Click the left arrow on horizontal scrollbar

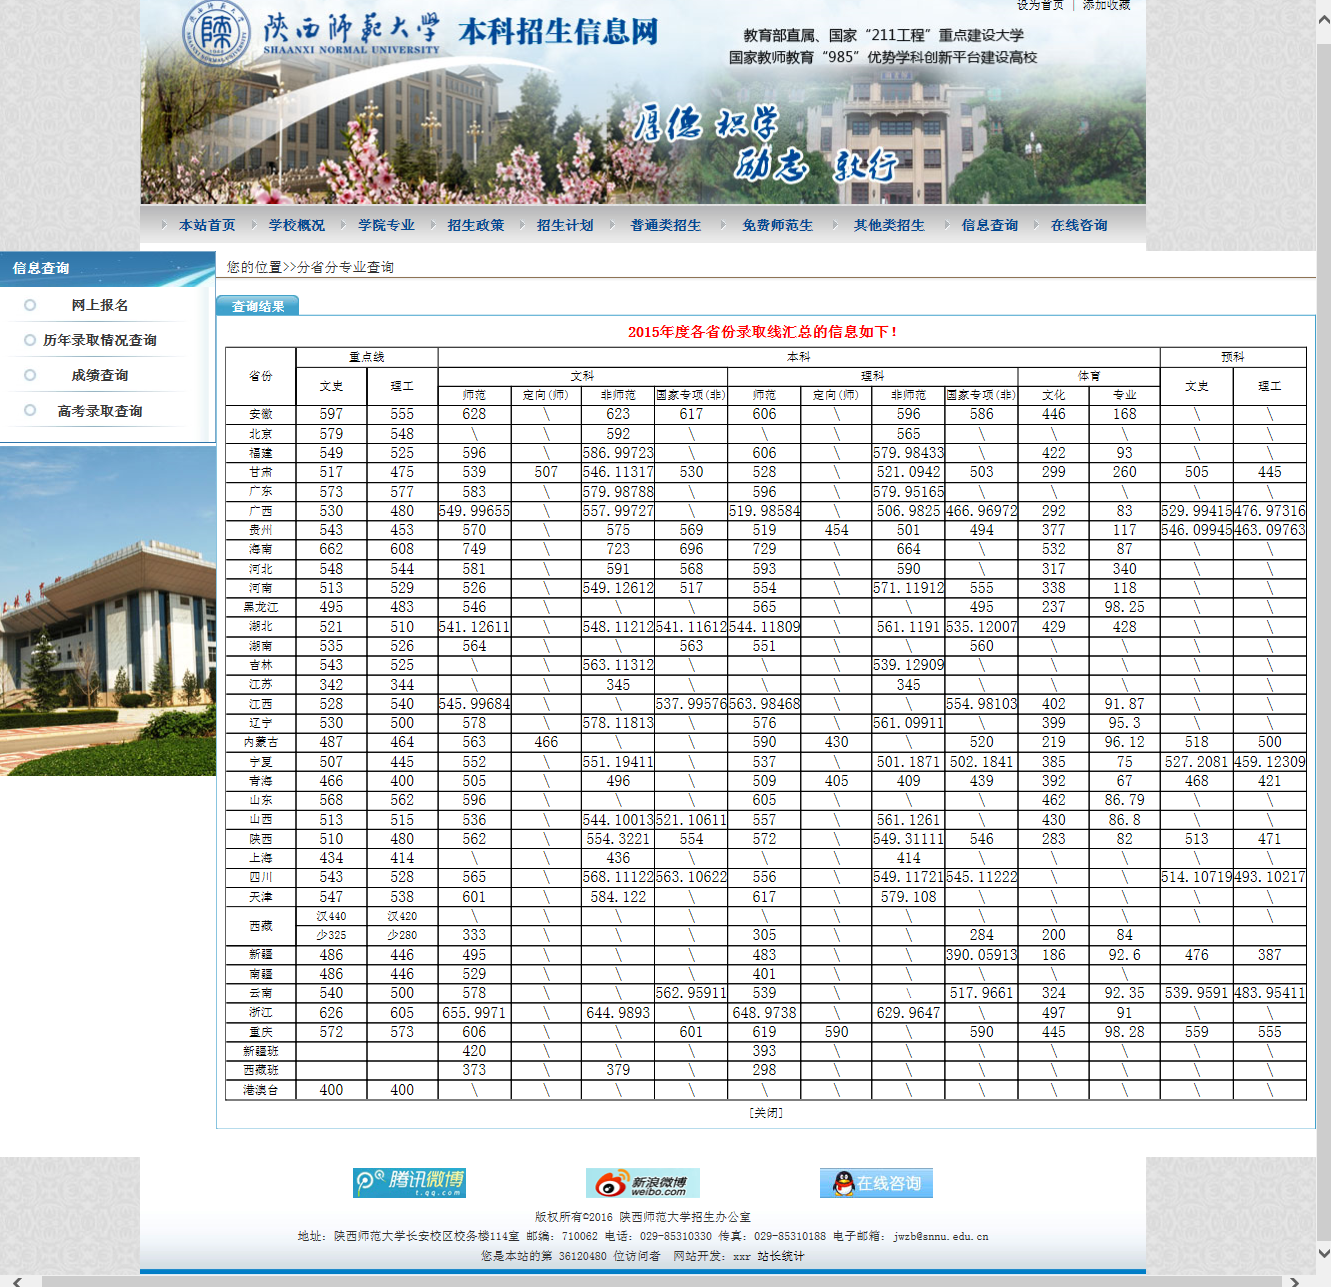click(x=17, y=1281)
